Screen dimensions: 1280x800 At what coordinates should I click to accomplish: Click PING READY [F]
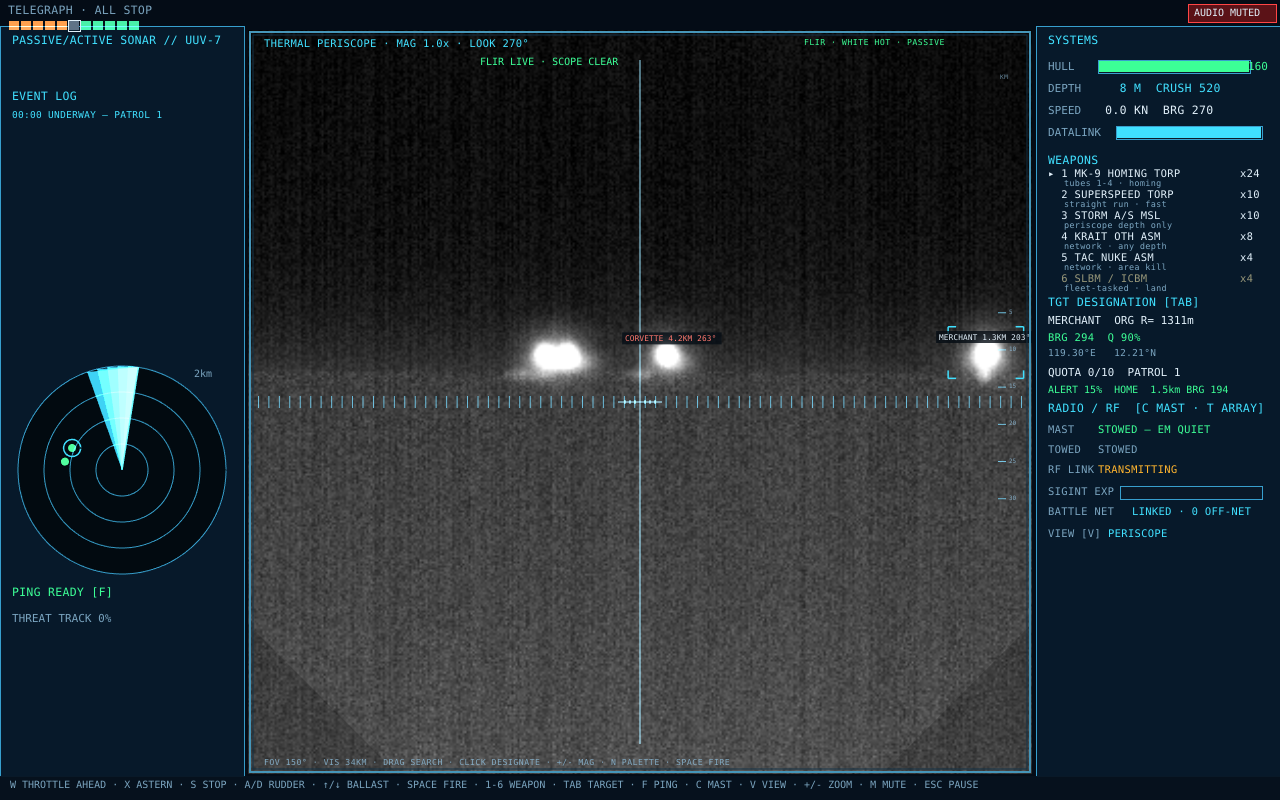coord(62,592)
